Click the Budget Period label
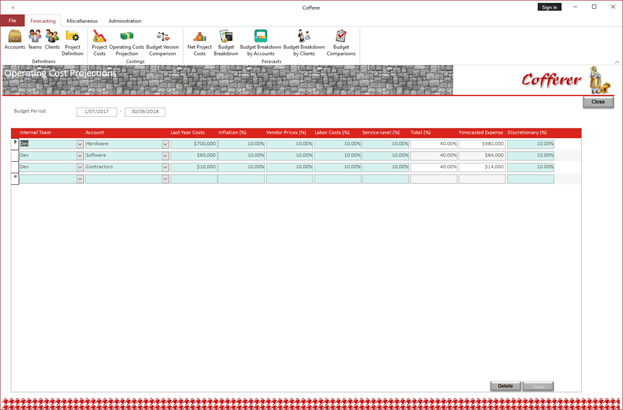This screenshot has height=410, width=623. [30, 111]
